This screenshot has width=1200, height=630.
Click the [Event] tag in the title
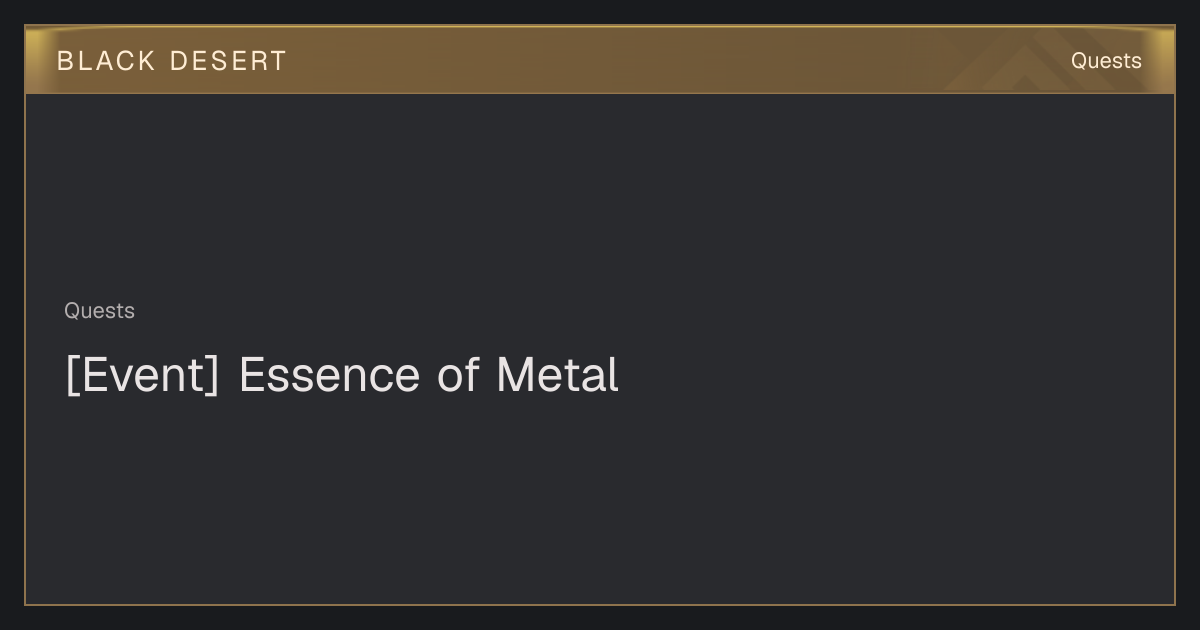[x=142, y=376]
